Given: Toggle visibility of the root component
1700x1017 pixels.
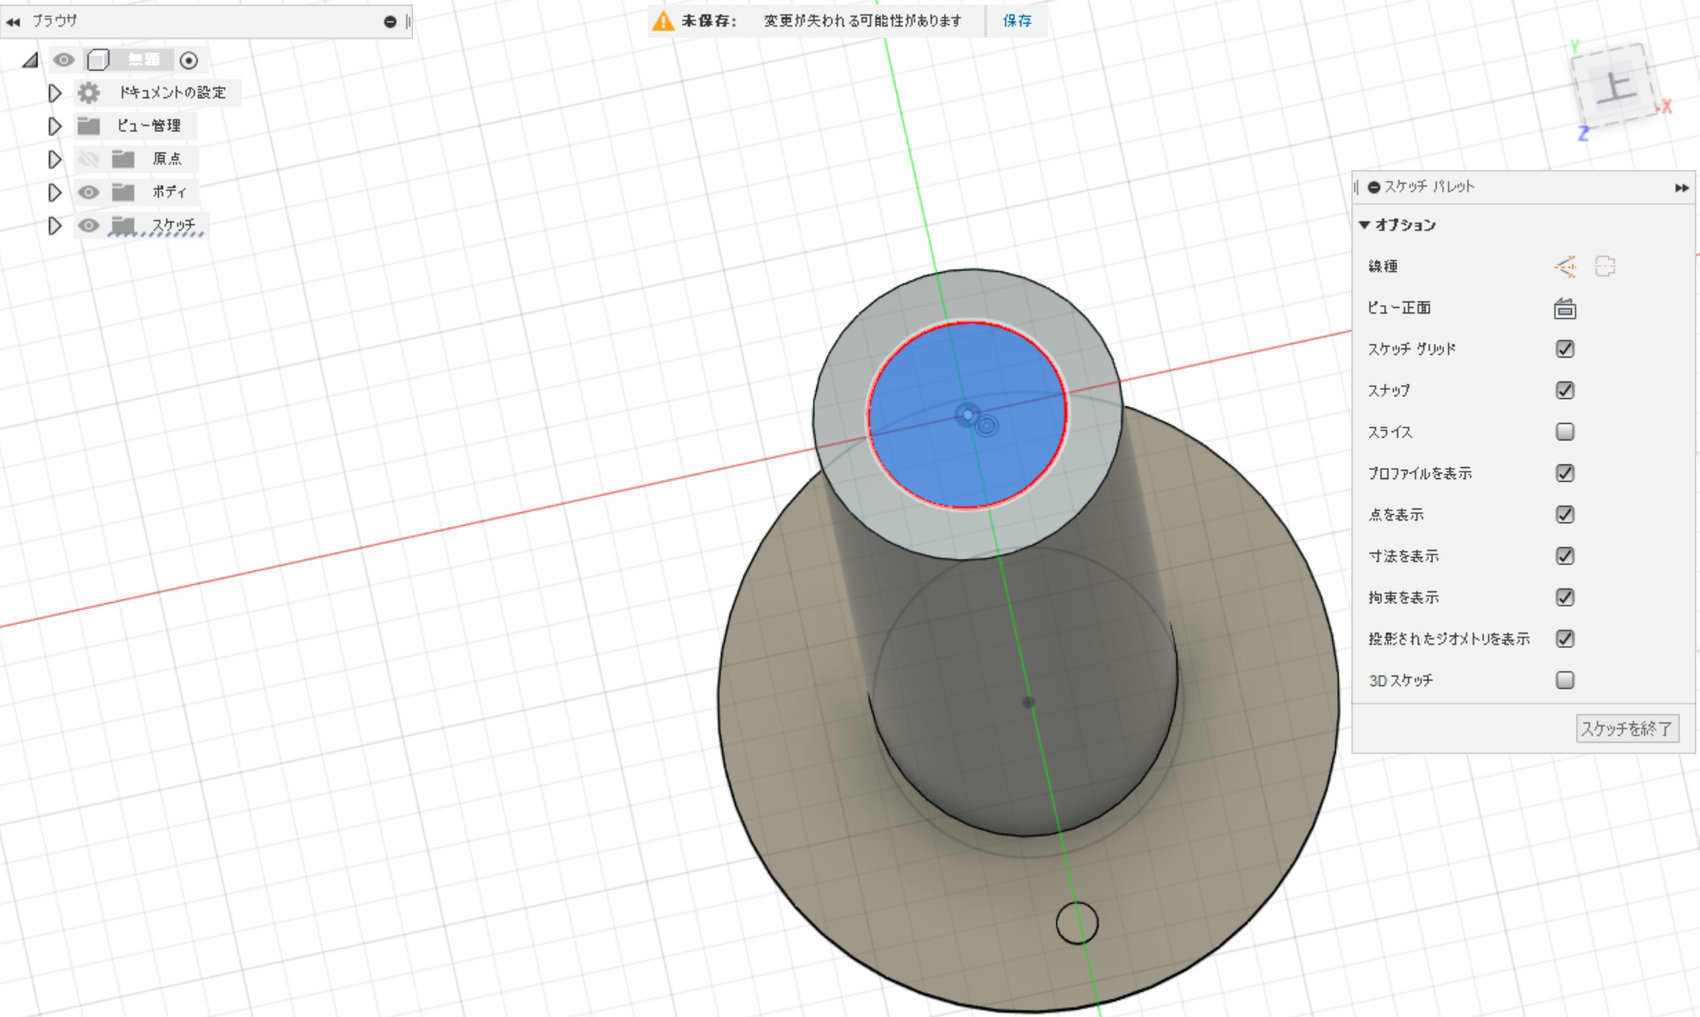Looking at the screenshot, I should point(64,60).
